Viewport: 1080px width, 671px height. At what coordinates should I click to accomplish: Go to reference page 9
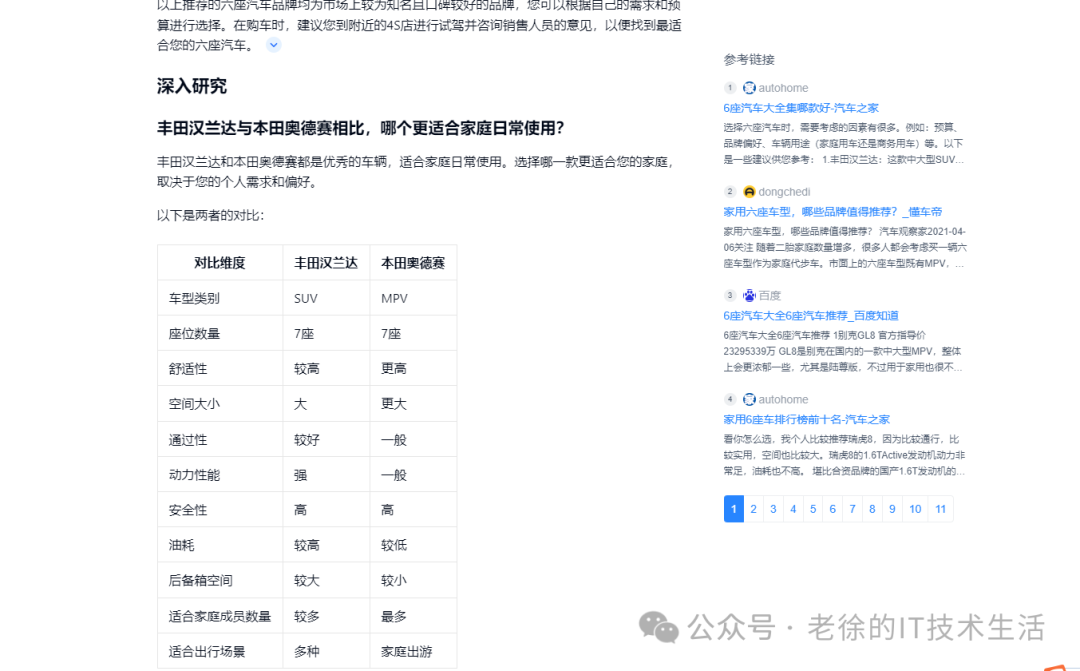tap(892, 509)
